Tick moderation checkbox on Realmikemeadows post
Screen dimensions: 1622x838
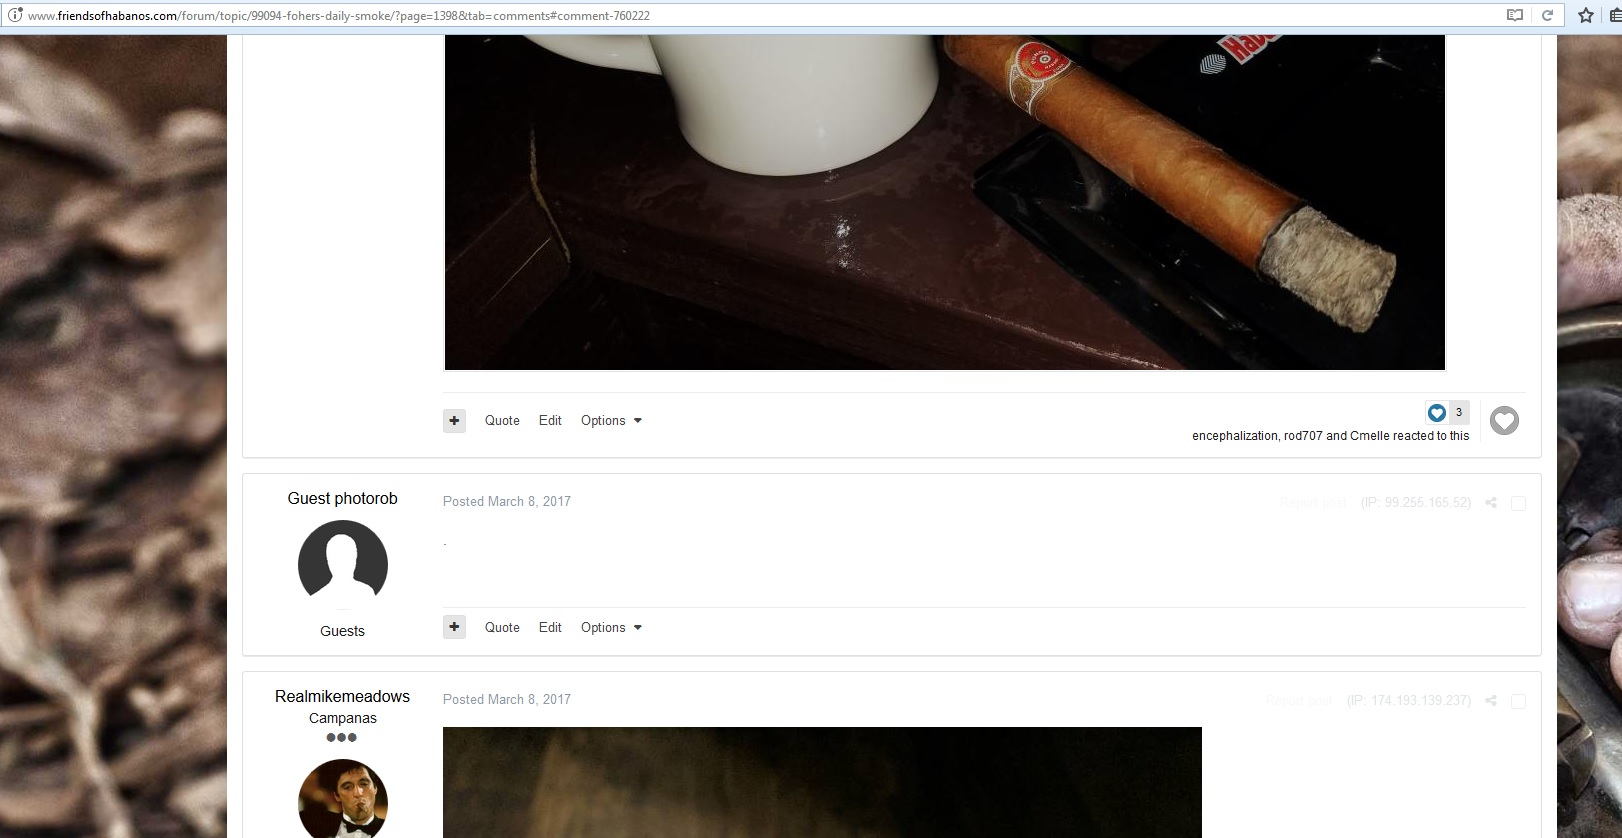[x=1518, y=701]
